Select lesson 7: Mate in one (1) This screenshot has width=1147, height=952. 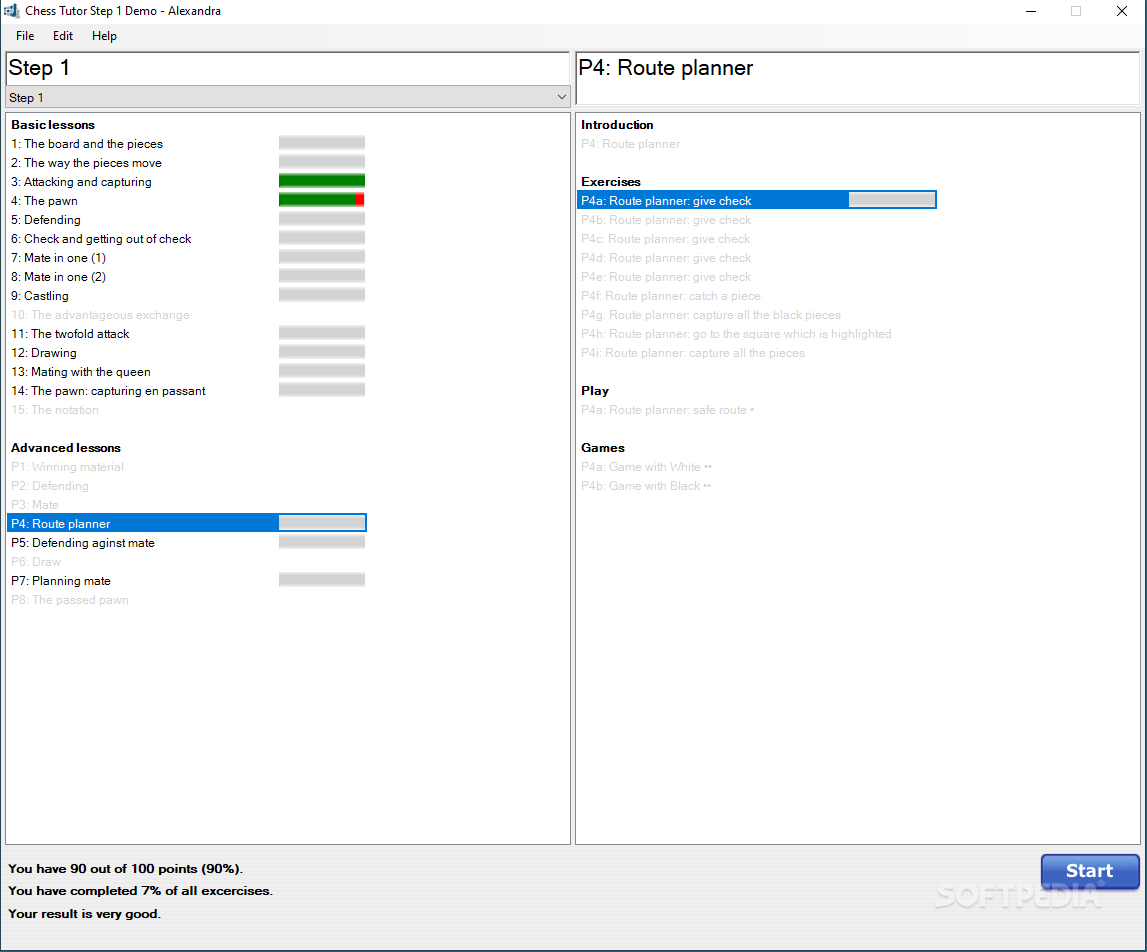click(x=59, y=258)
